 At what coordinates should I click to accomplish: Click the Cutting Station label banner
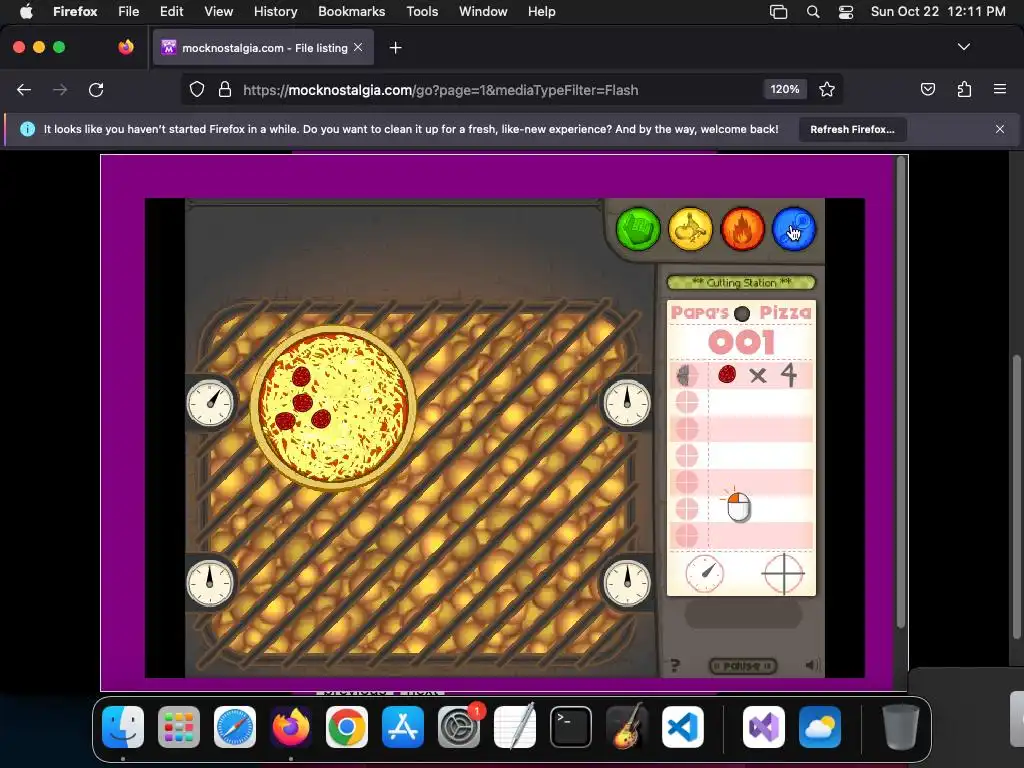click(x=741, y=282)
